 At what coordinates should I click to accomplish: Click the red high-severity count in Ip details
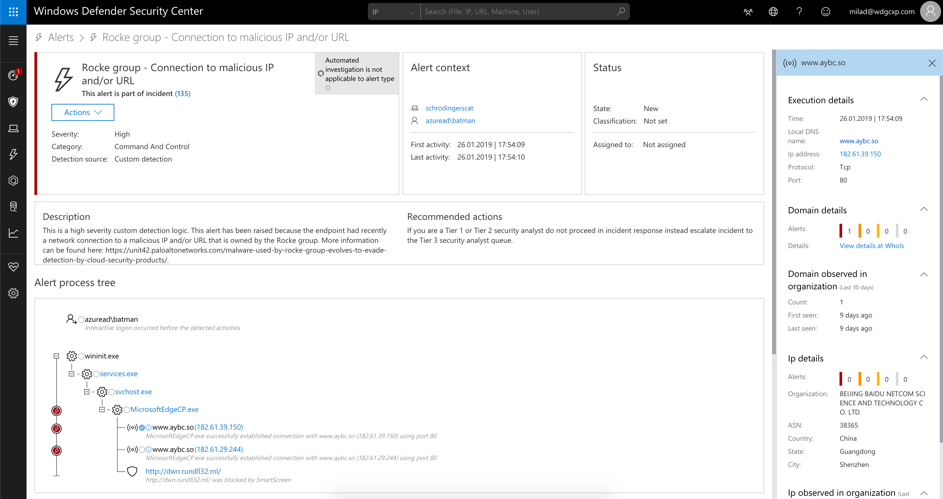click(x=846, y=379)
